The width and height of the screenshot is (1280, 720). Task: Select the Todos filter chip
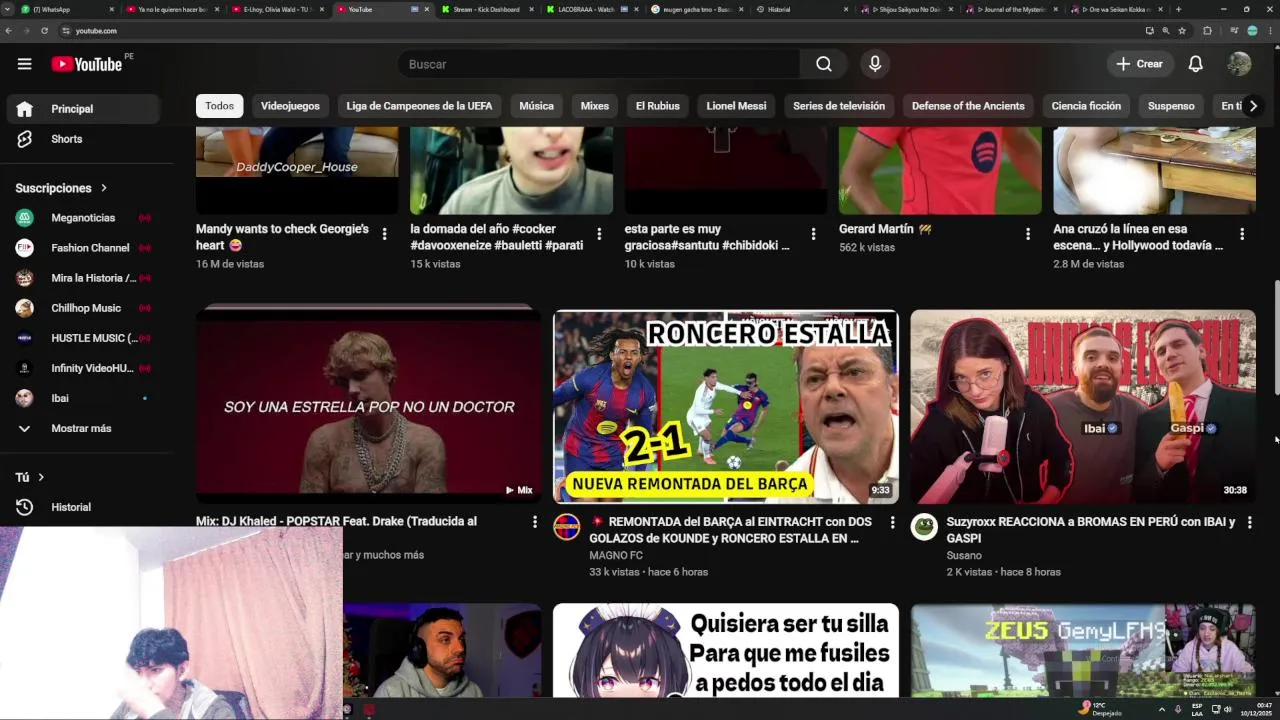pyautogui.click(x=220, y=106)
